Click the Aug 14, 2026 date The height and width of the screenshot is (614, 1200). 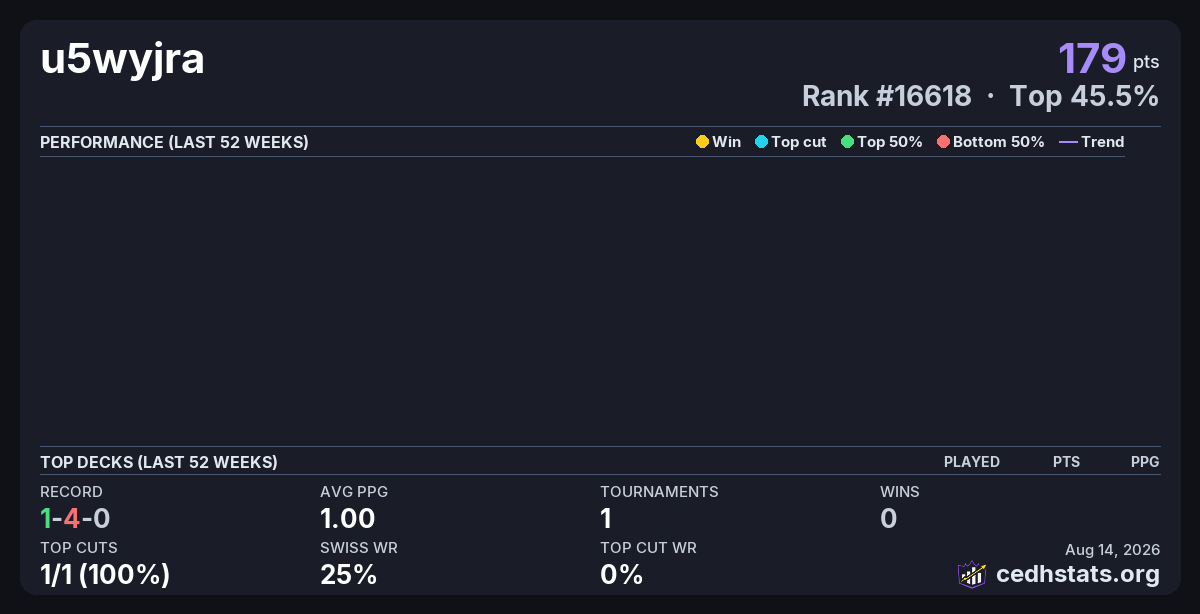[1113, 549]
